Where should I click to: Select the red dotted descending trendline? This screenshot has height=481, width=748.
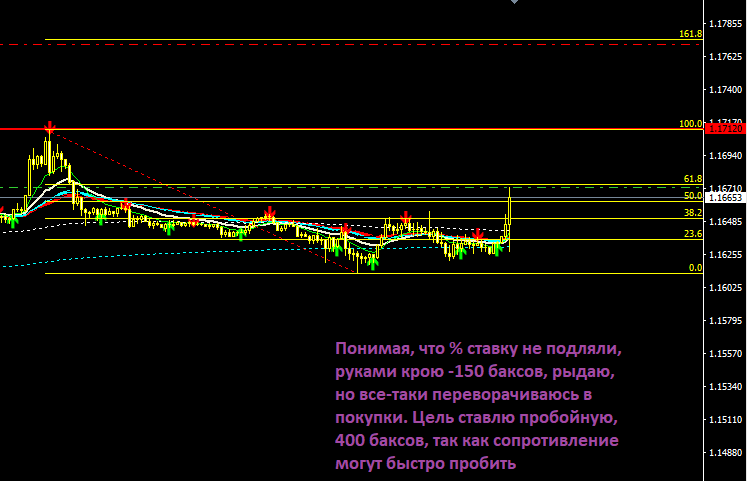(x=203, y=201)
